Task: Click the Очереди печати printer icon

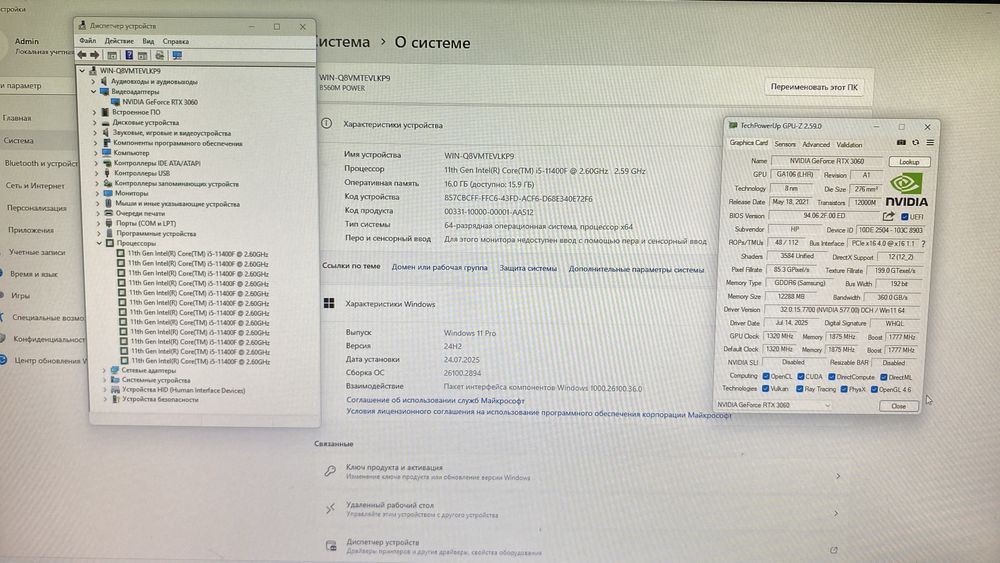Action: click(108, 213)
